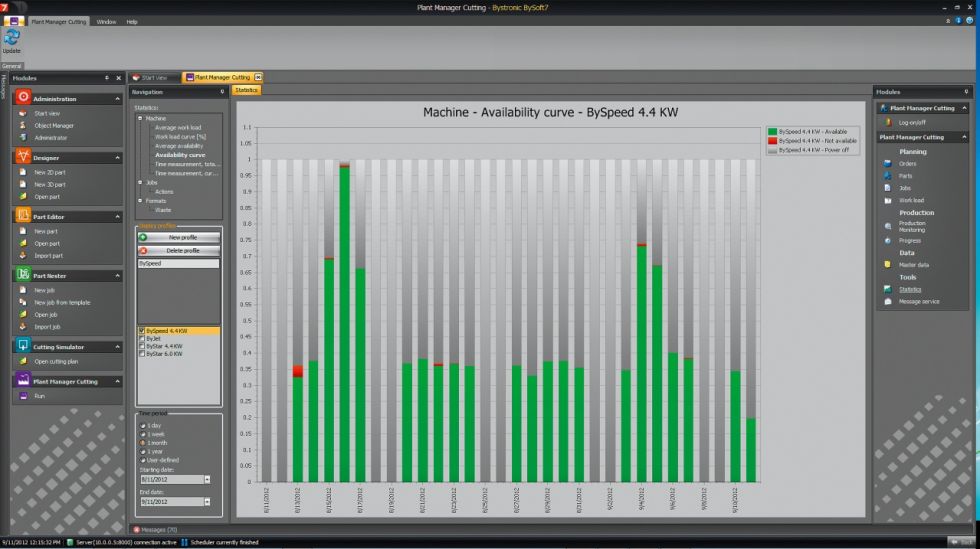
Task: Select the User-defined time period
Action: point(143,460)
